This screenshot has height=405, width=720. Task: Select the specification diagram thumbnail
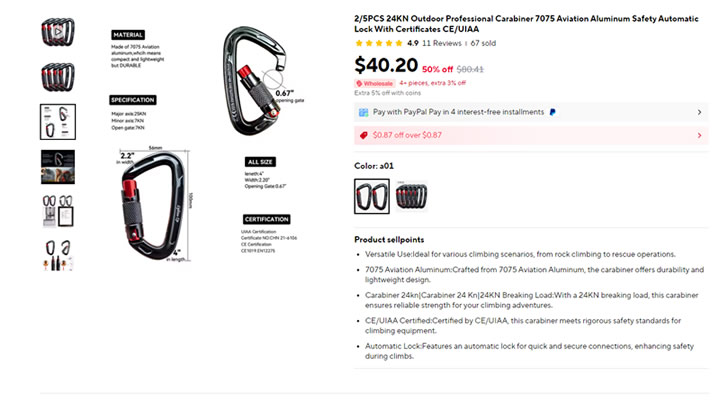click(x=58, y=122)
